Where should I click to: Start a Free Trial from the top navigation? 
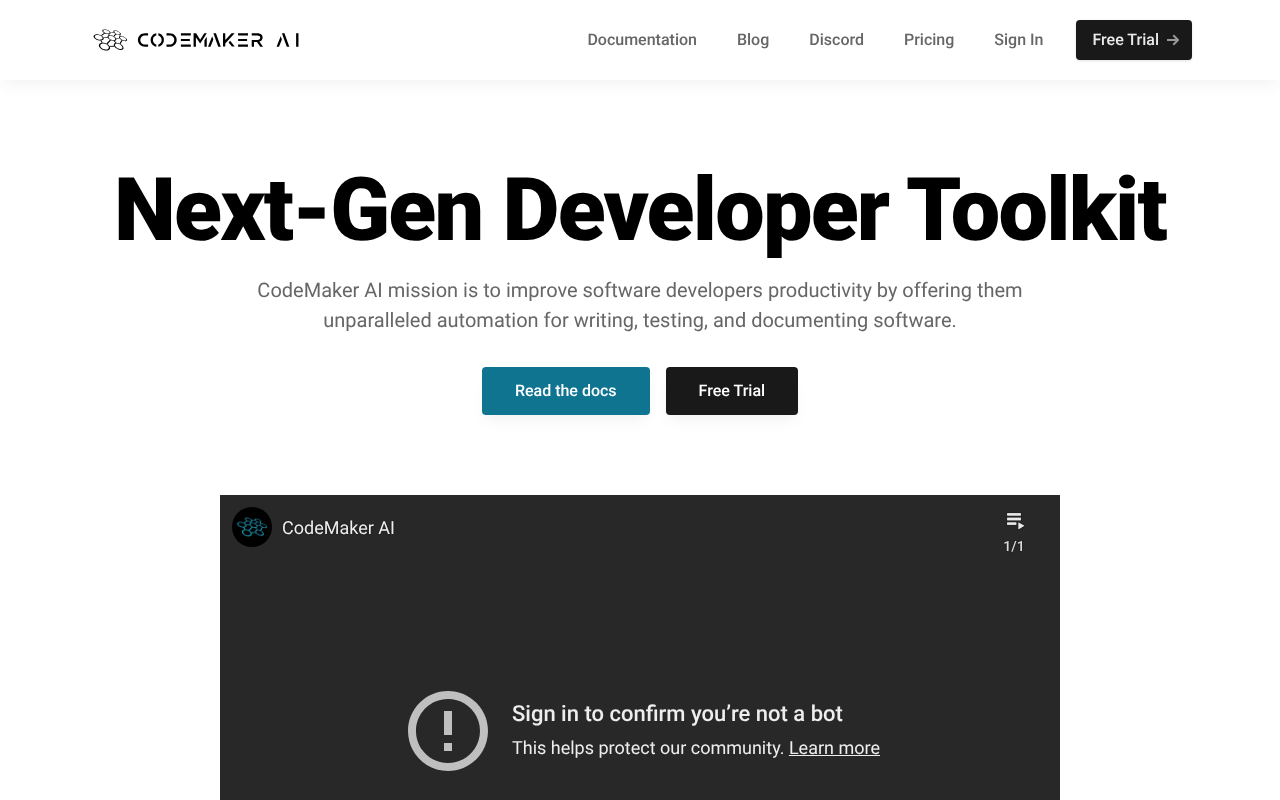(x=1133, y=40)
